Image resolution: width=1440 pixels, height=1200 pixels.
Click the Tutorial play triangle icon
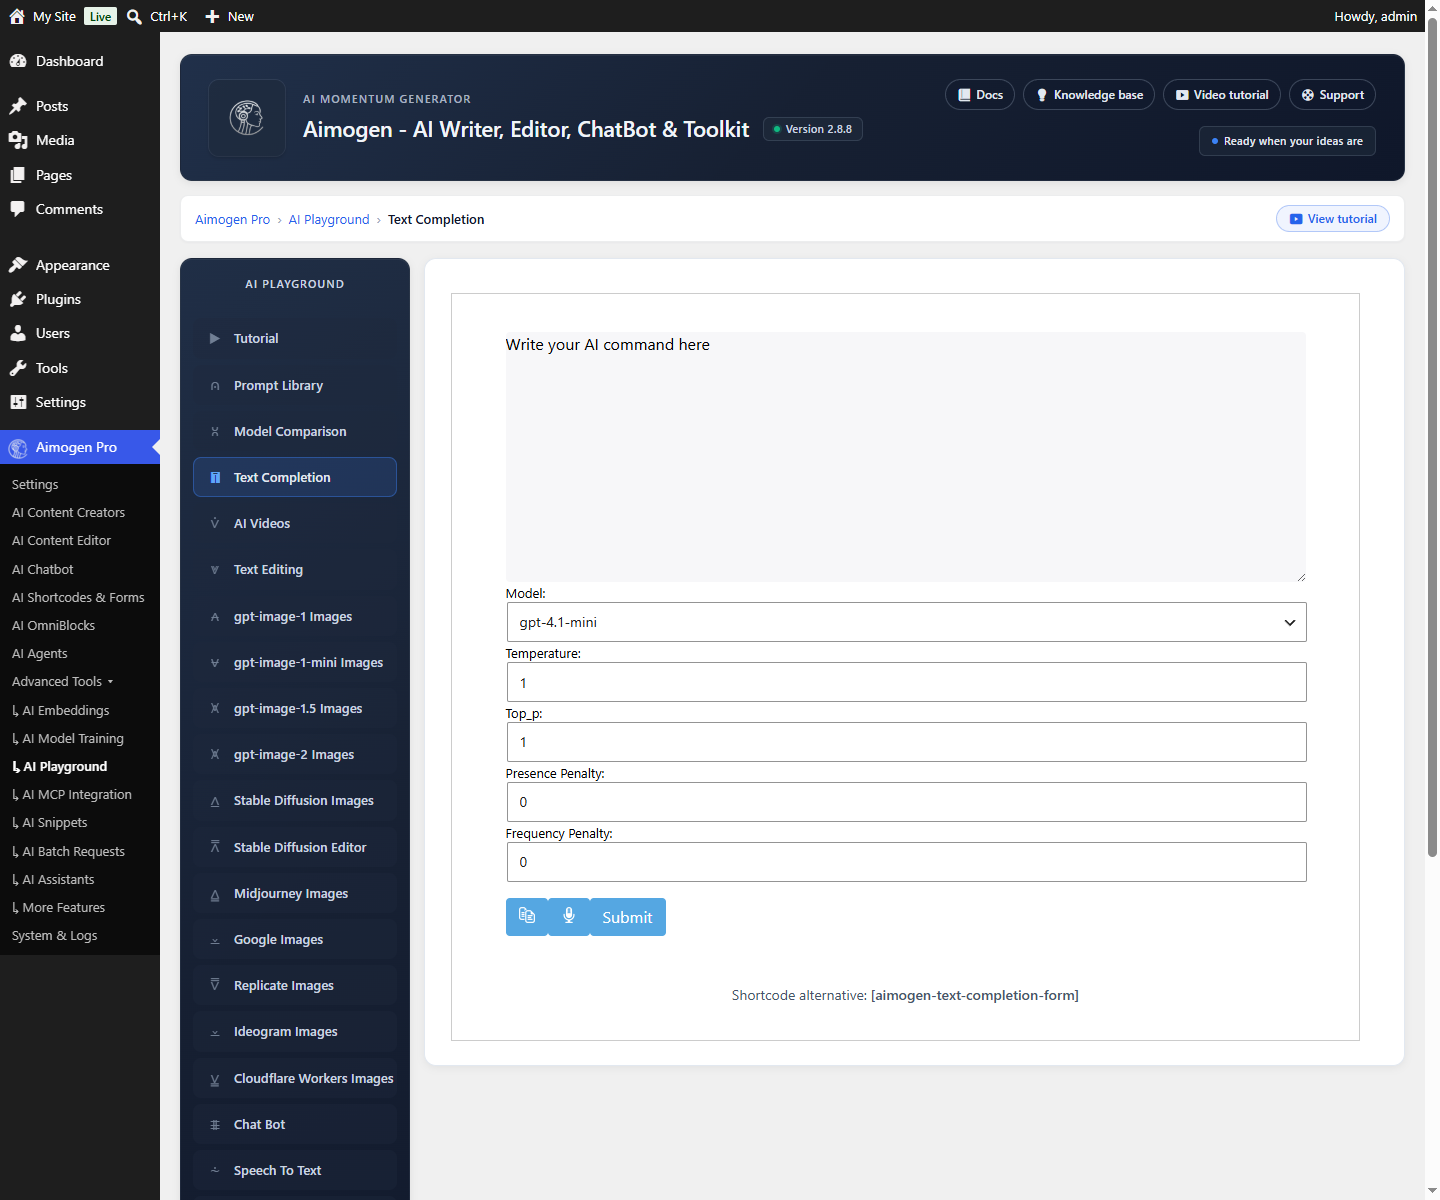pyautogui.click(x=215, y=339)
